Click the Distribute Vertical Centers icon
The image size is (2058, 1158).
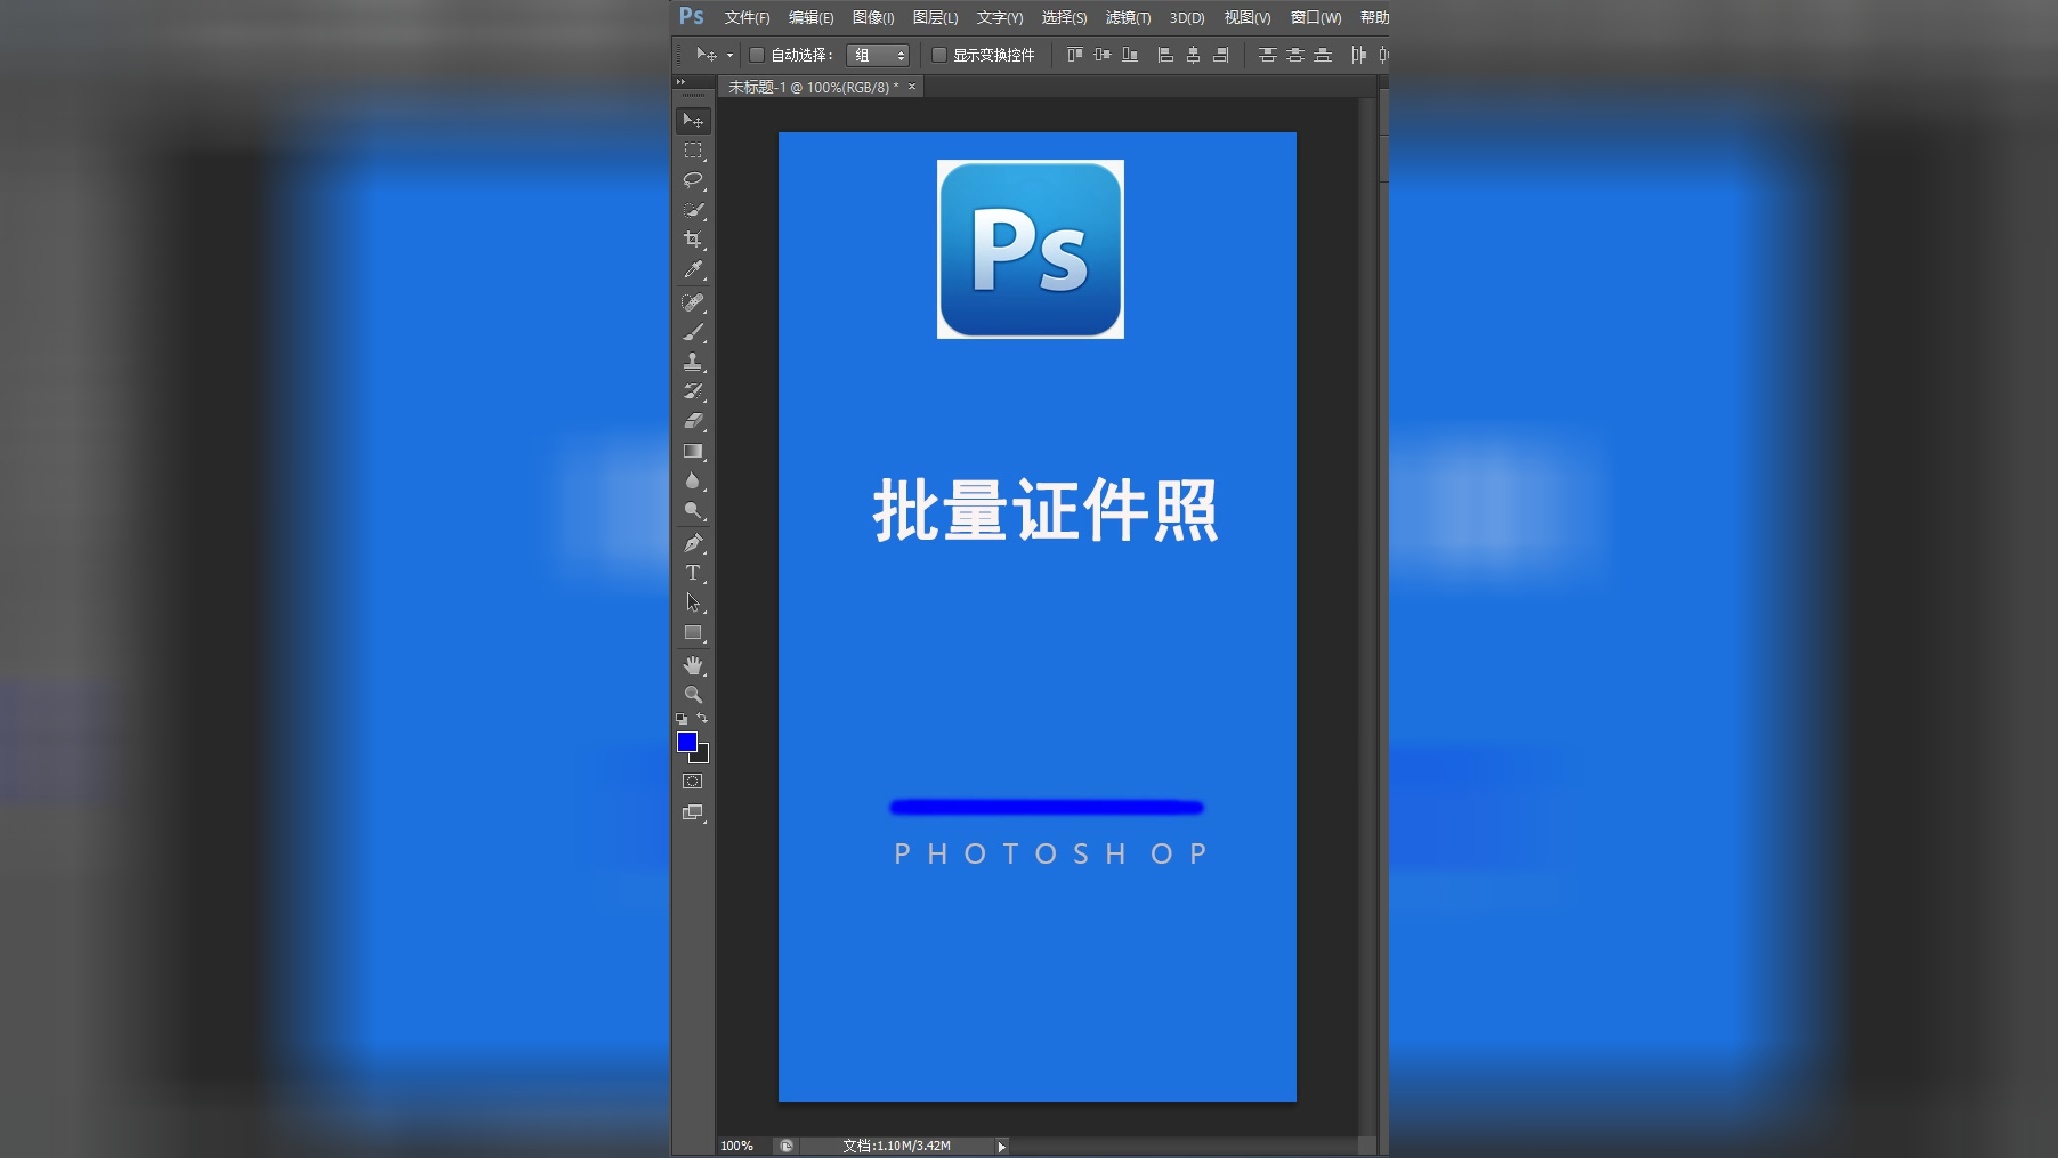tap(1295, 55)
